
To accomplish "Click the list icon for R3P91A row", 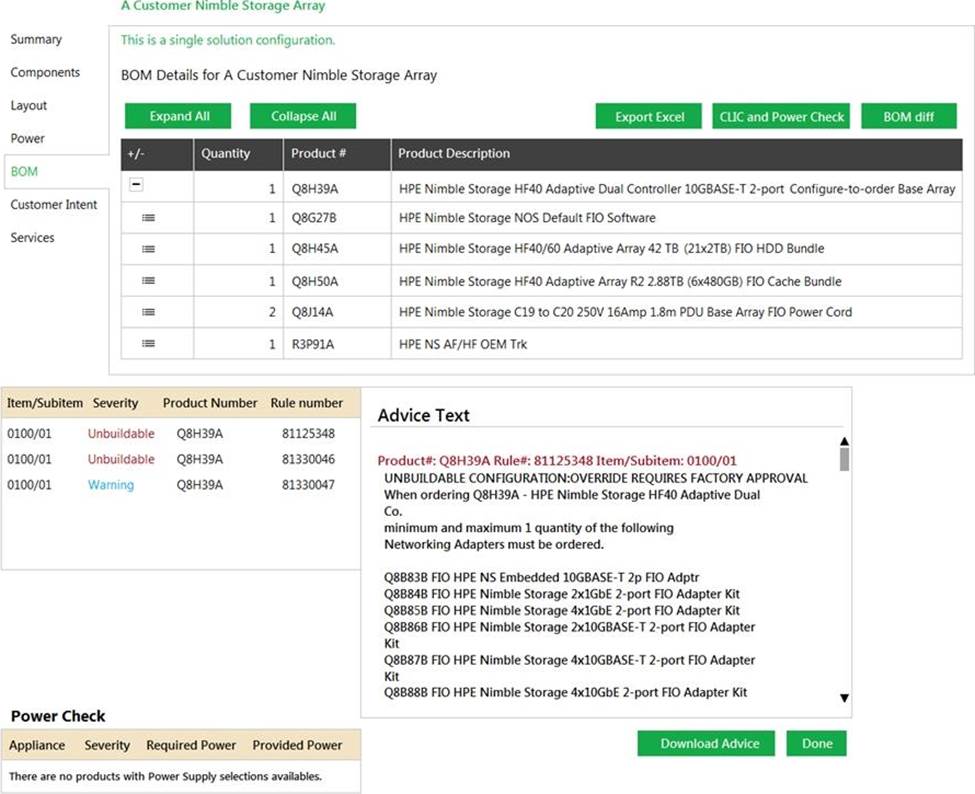I will (148, 344).
